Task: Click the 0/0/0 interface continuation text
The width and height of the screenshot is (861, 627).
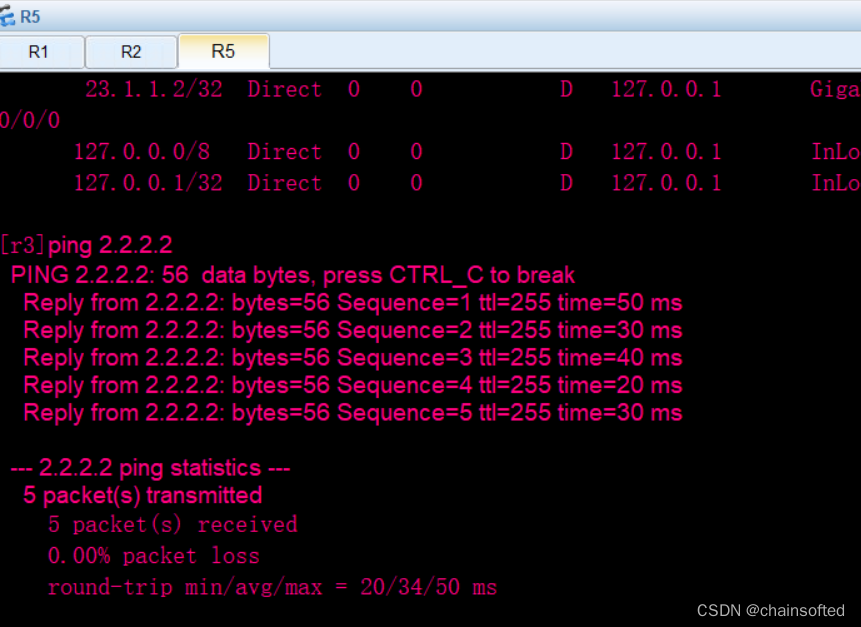Action: point(30,120)
